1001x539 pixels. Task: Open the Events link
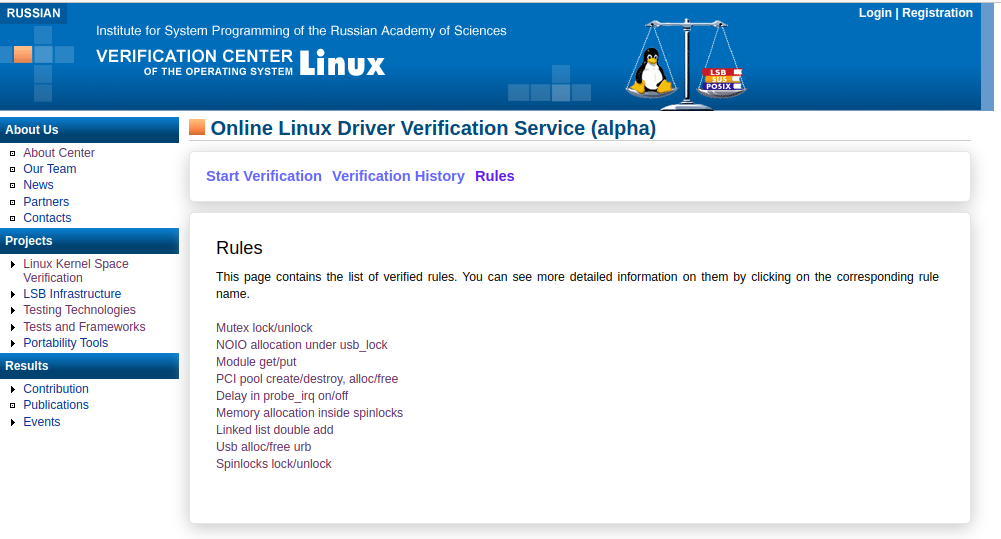pyautogui.click(x=41, y=422)
